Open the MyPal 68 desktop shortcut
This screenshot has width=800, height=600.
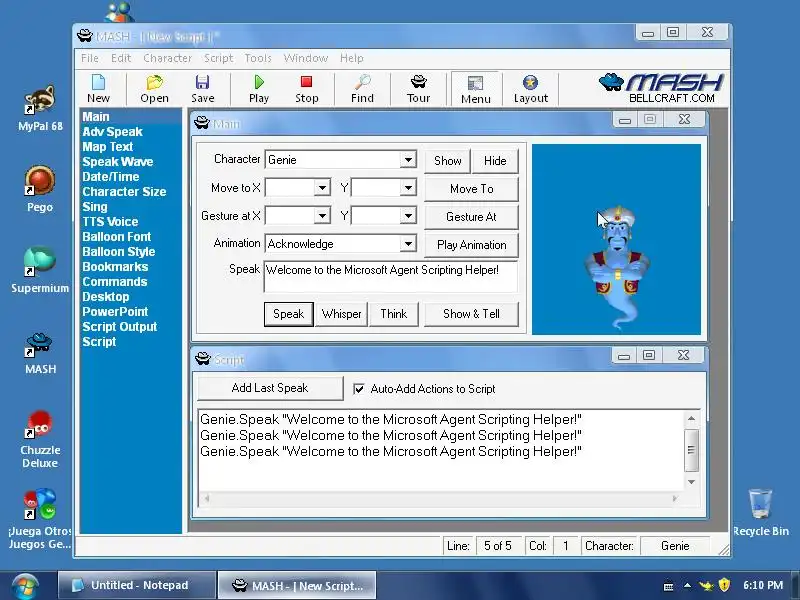[40, 109]
